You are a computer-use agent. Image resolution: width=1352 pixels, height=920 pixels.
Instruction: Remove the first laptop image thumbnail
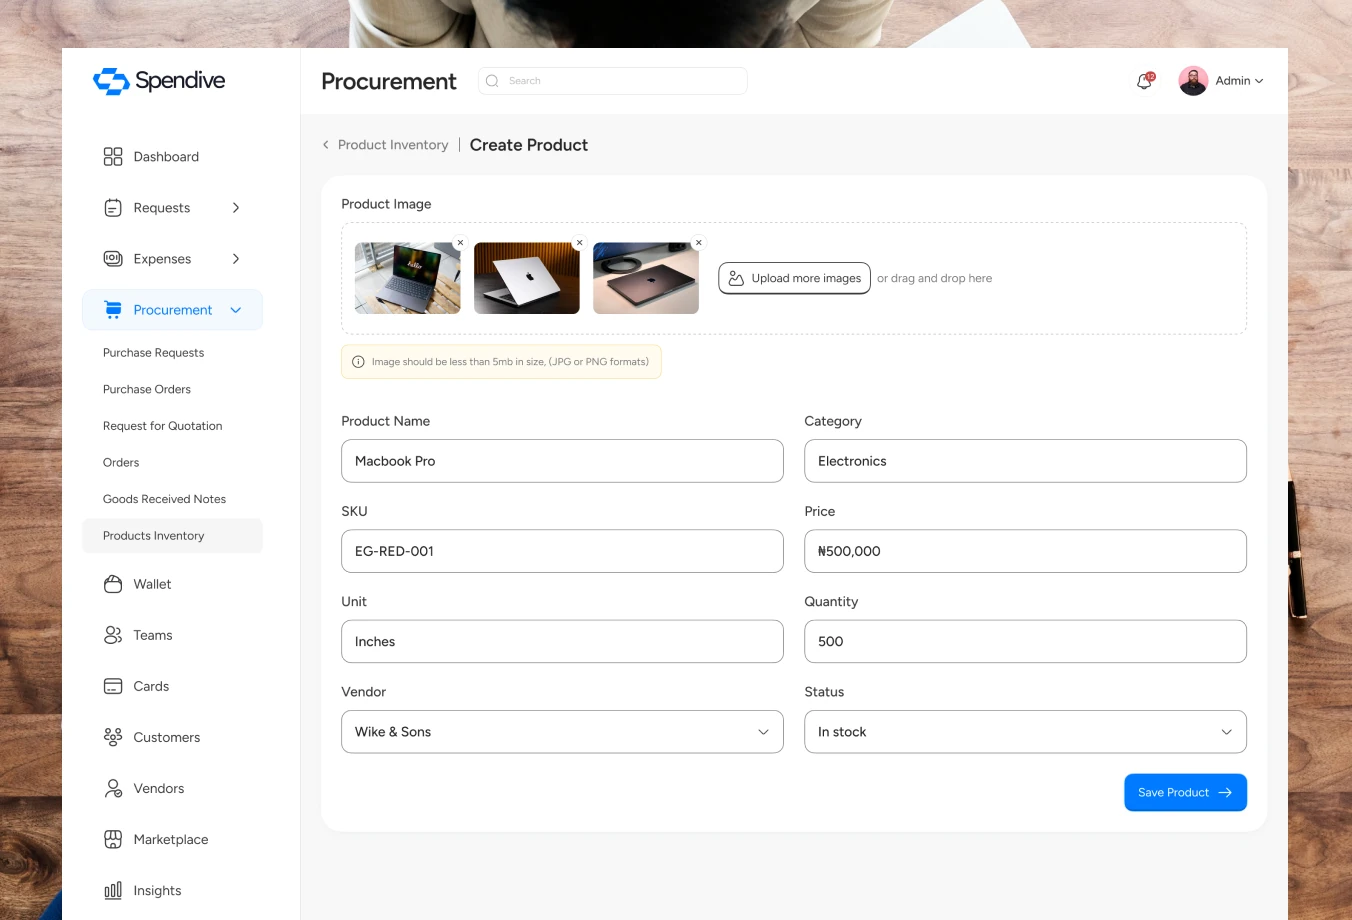[x=460, y=243]
